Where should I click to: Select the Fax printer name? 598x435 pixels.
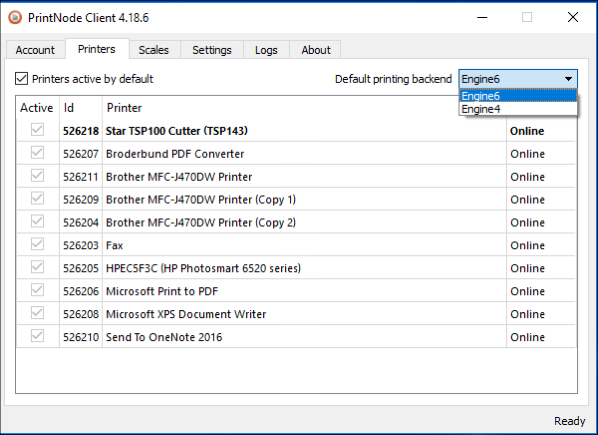click(114, 245)
